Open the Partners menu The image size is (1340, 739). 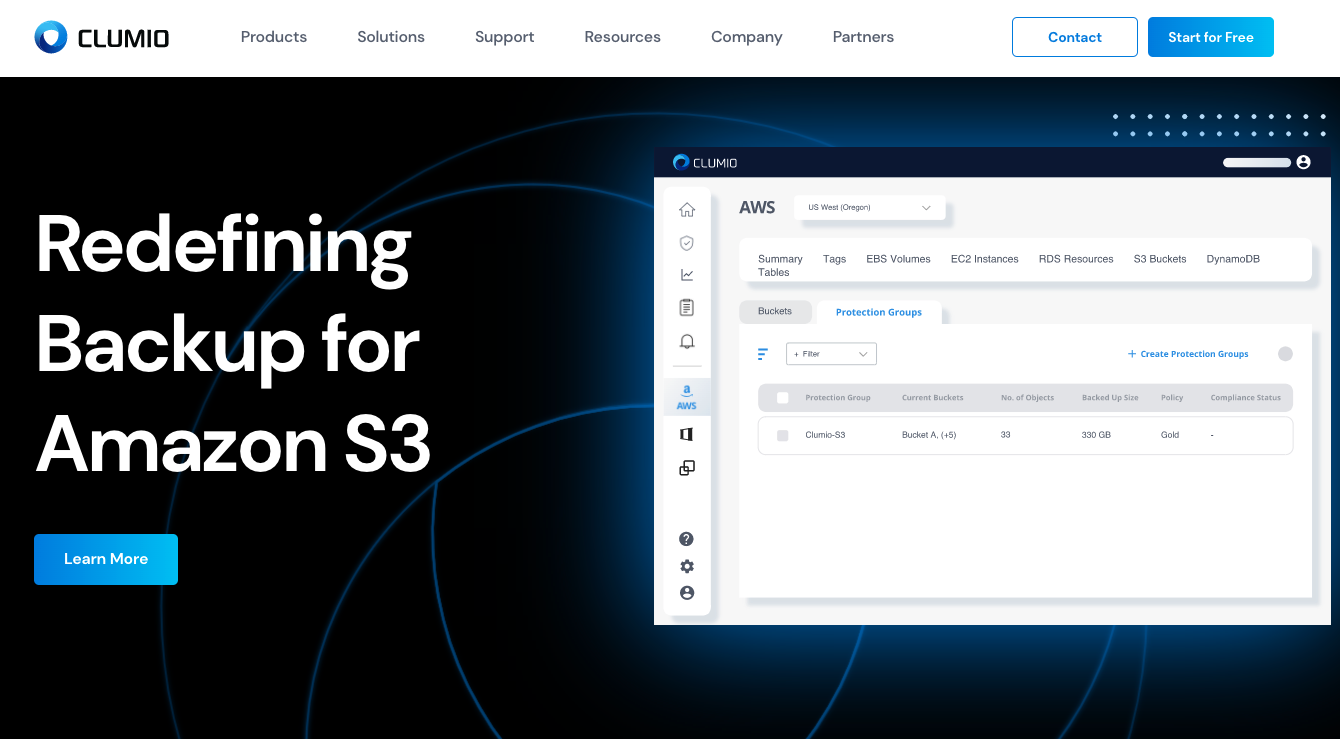[x=863, y=37]
